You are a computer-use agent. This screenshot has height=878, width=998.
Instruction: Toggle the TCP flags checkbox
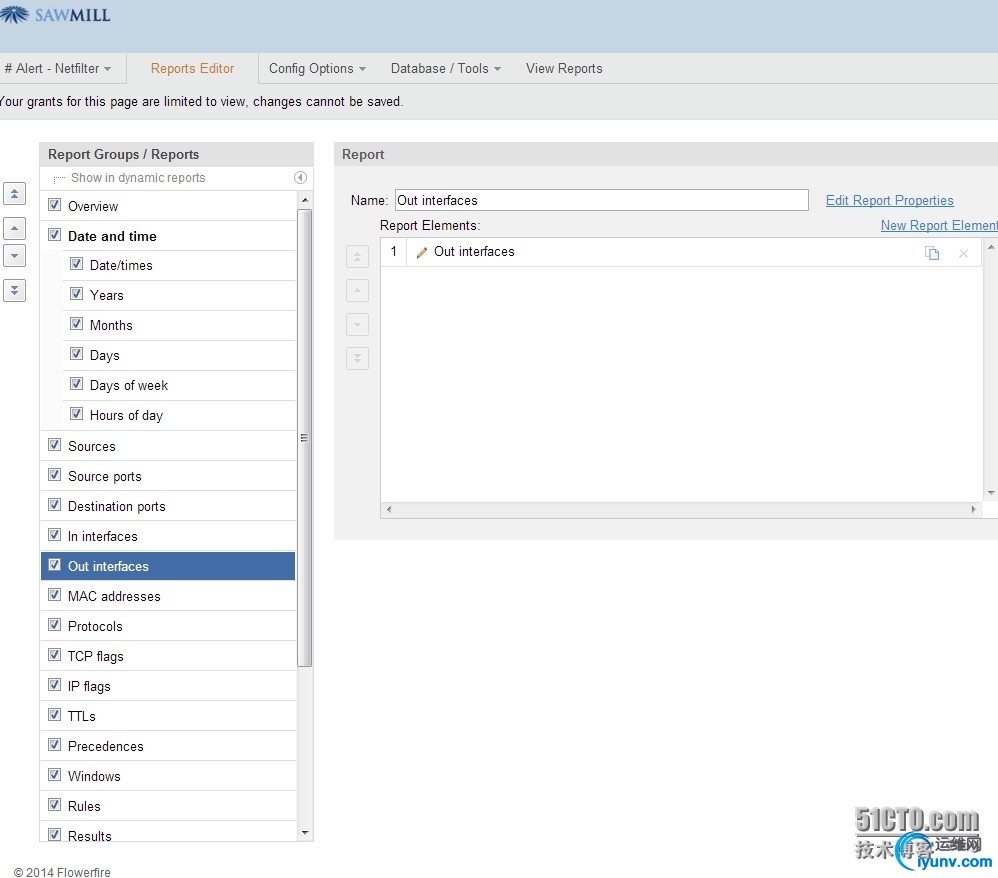point(55,655)
